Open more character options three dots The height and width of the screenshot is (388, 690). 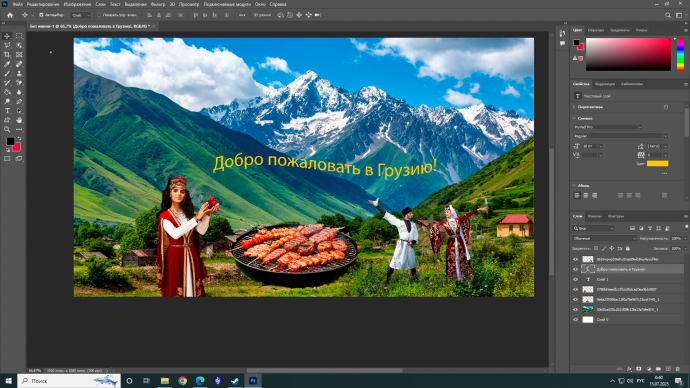coord(664,174)
